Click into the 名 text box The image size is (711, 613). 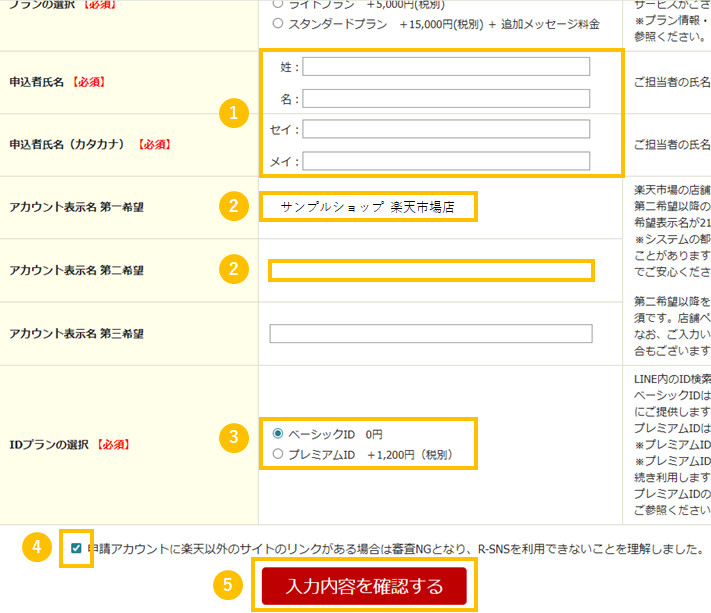446,99
